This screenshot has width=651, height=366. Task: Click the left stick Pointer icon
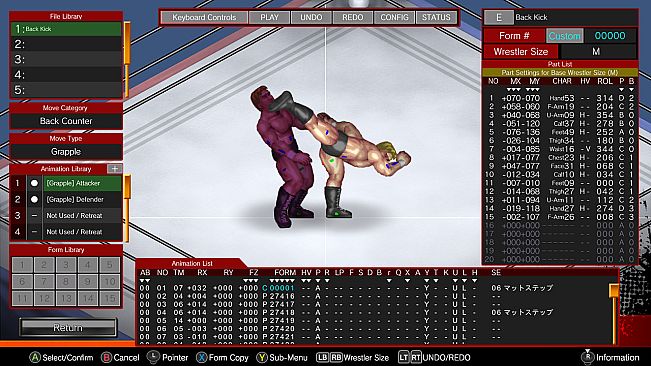pos(154,357)
